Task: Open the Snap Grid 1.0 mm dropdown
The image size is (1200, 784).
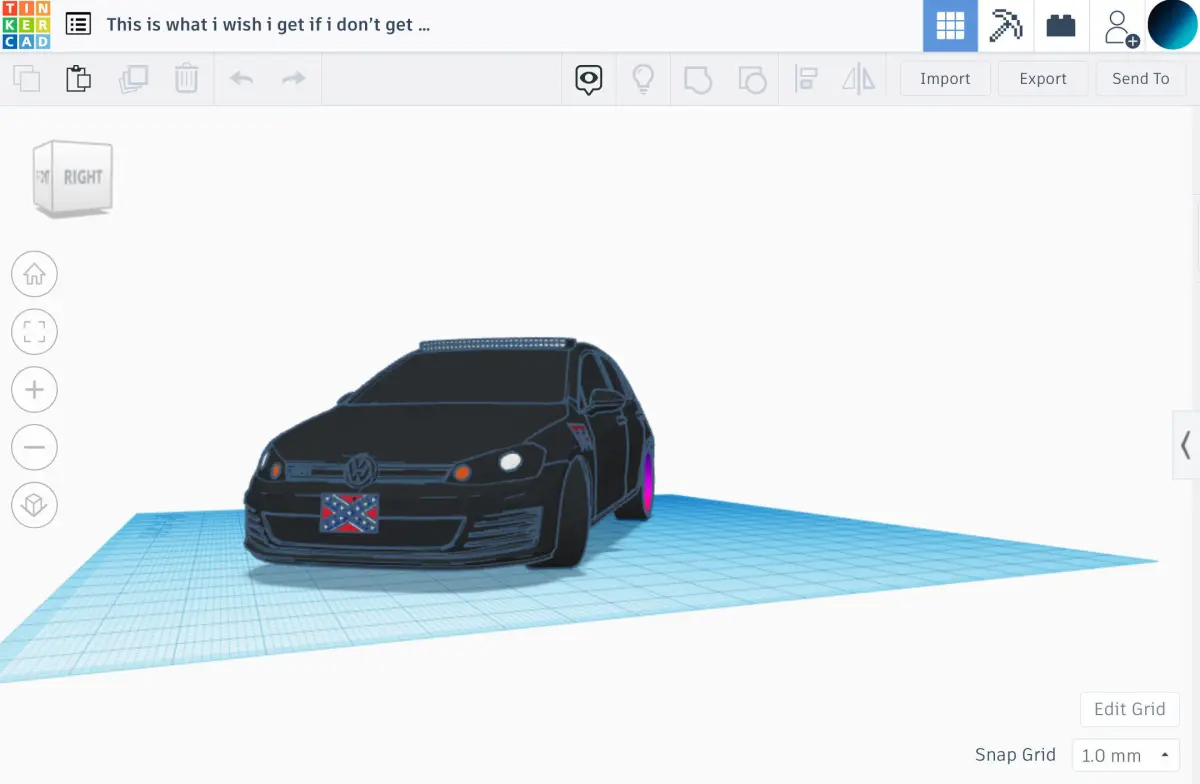Action: [x=1126, y=756]
